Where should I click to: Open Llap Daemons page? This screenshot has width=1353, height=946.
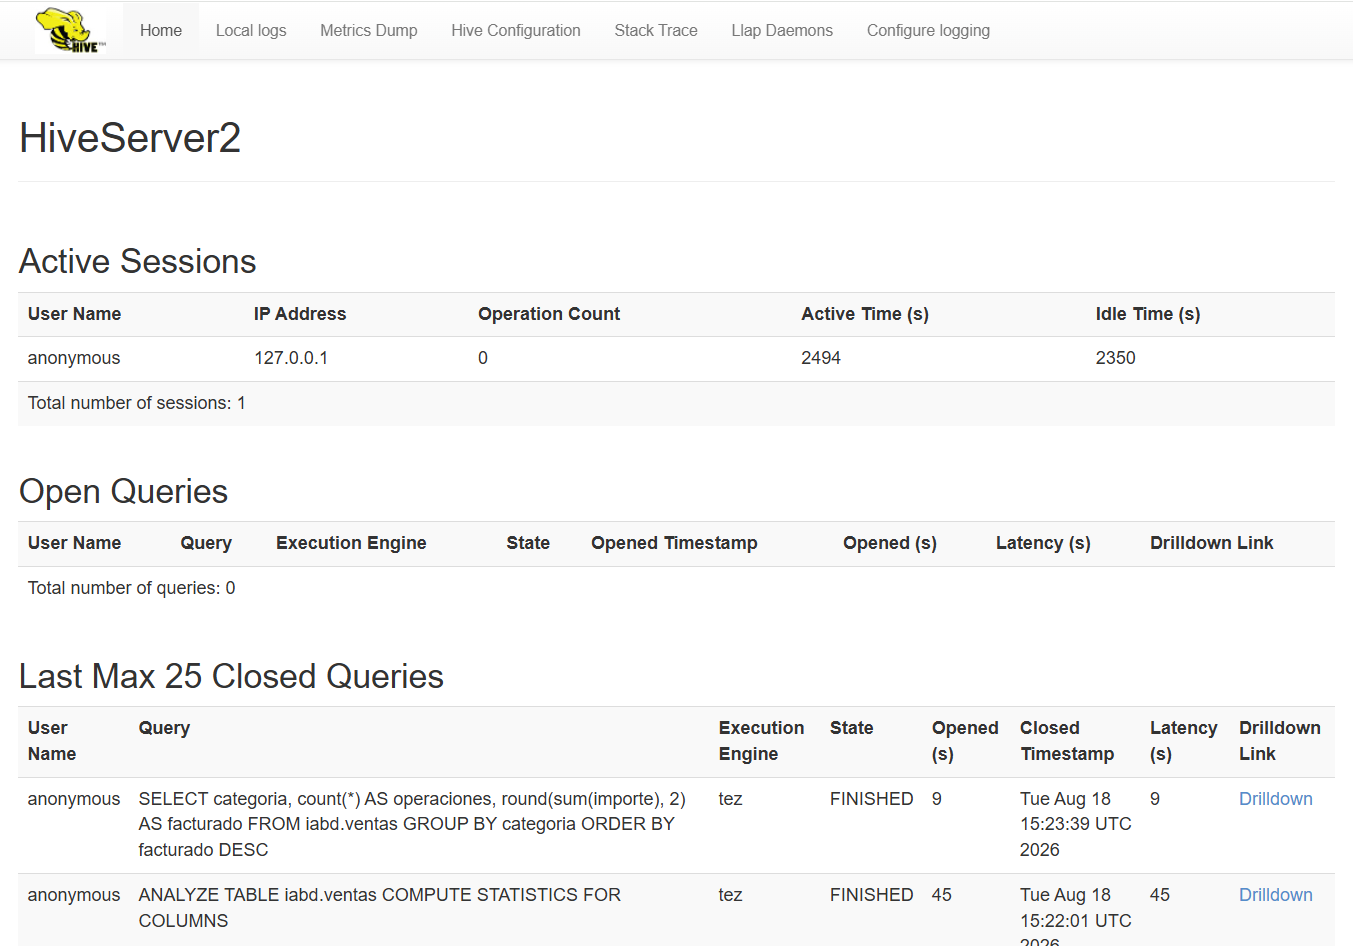click(x=782, y=30)
